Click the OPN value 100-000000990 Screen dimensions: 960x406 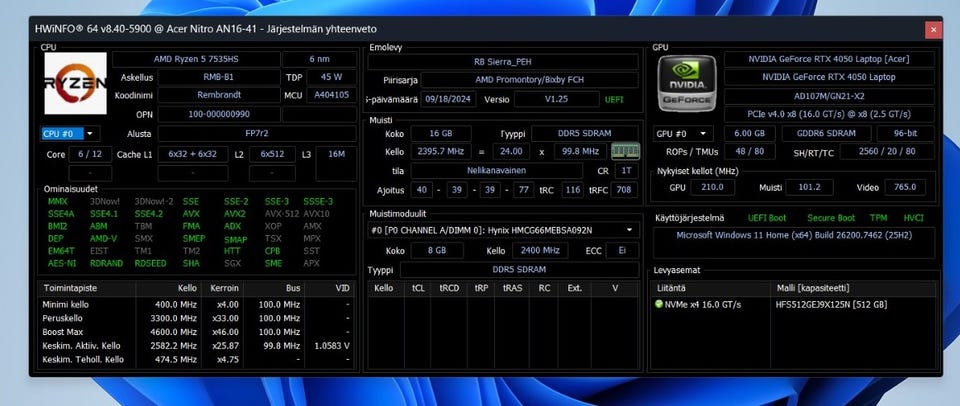click(x=219, y=114)
